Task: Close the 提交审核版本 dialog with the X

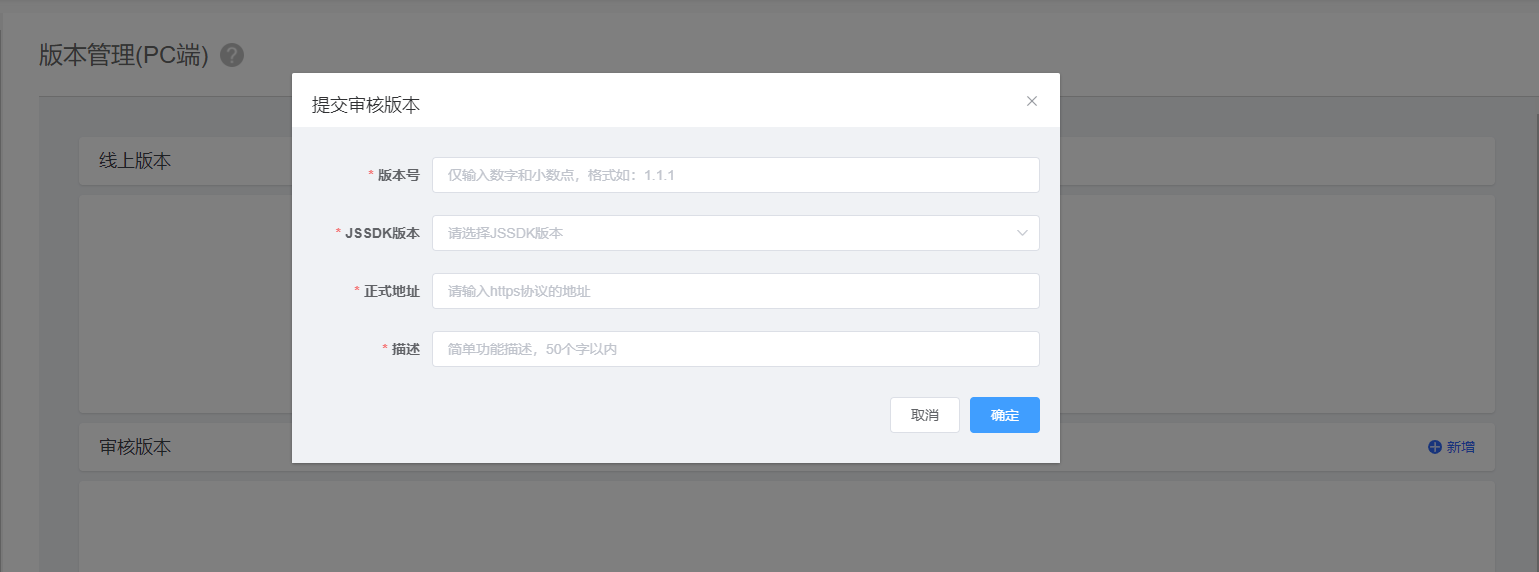Action: [1032, 101]
